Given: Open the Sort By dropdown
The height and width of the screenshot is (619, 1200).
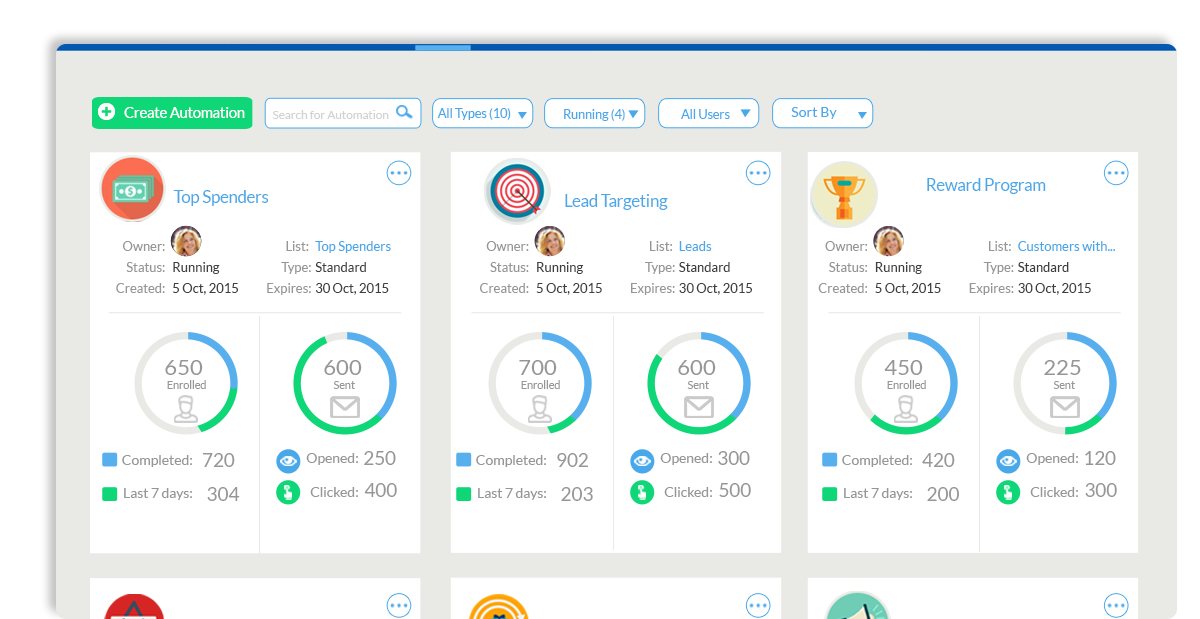Looking at the screenshot, I should pos(822,113).
